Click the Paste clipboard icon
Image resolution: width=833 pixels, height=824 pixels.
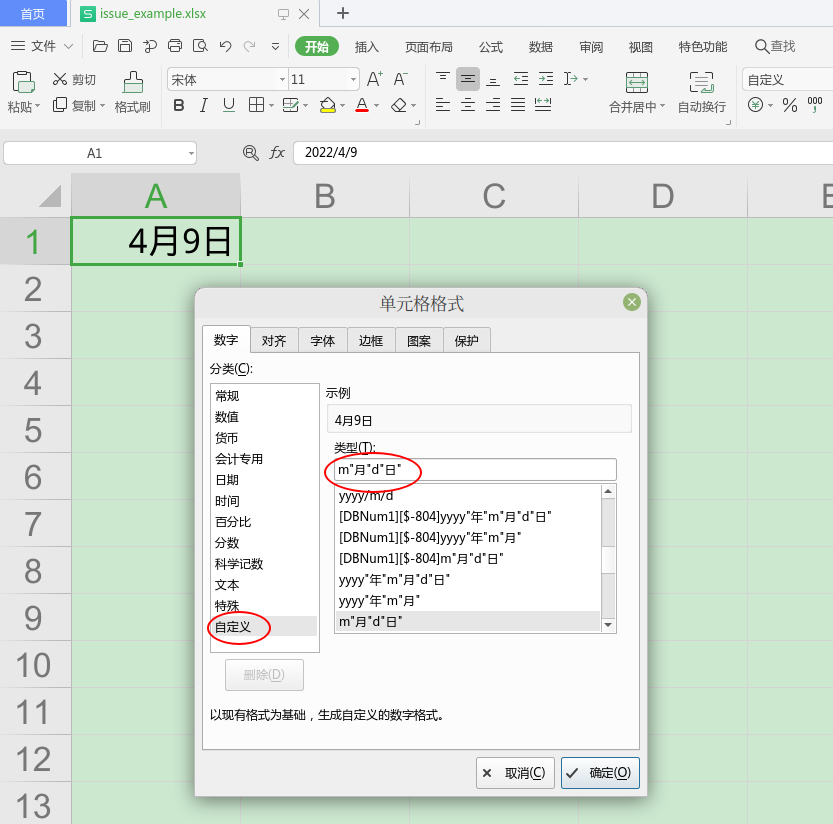(23, 82)
